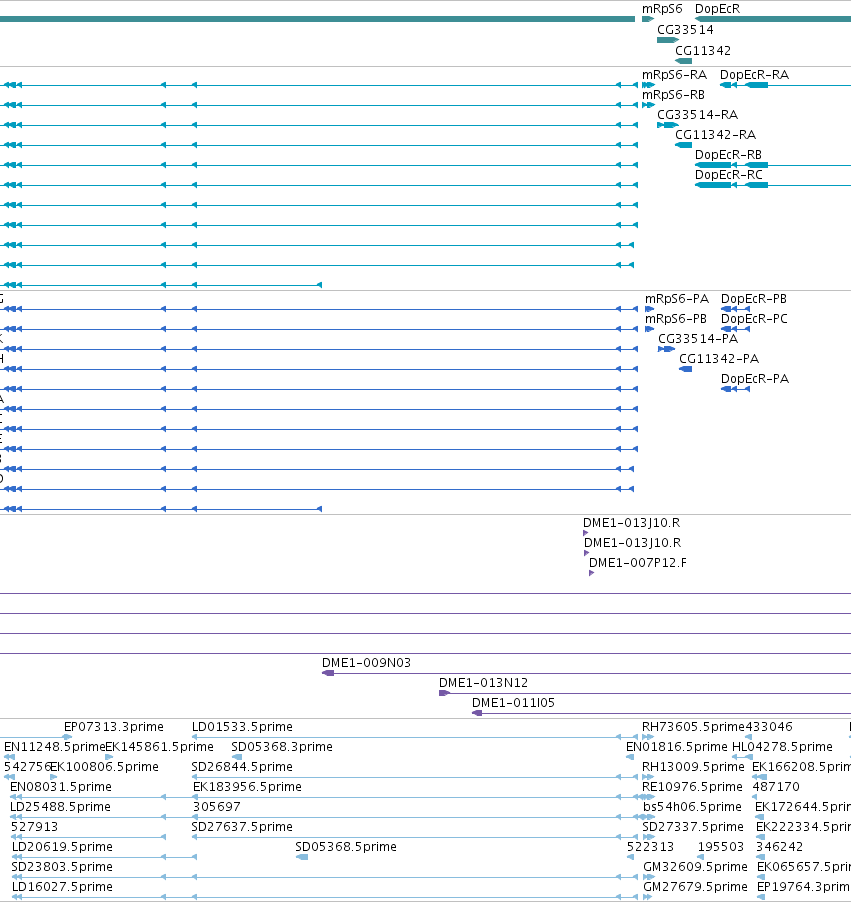Select EST RH73605.5prime
Viewport: 851px width, 902px height.
(x=693, y=727)
